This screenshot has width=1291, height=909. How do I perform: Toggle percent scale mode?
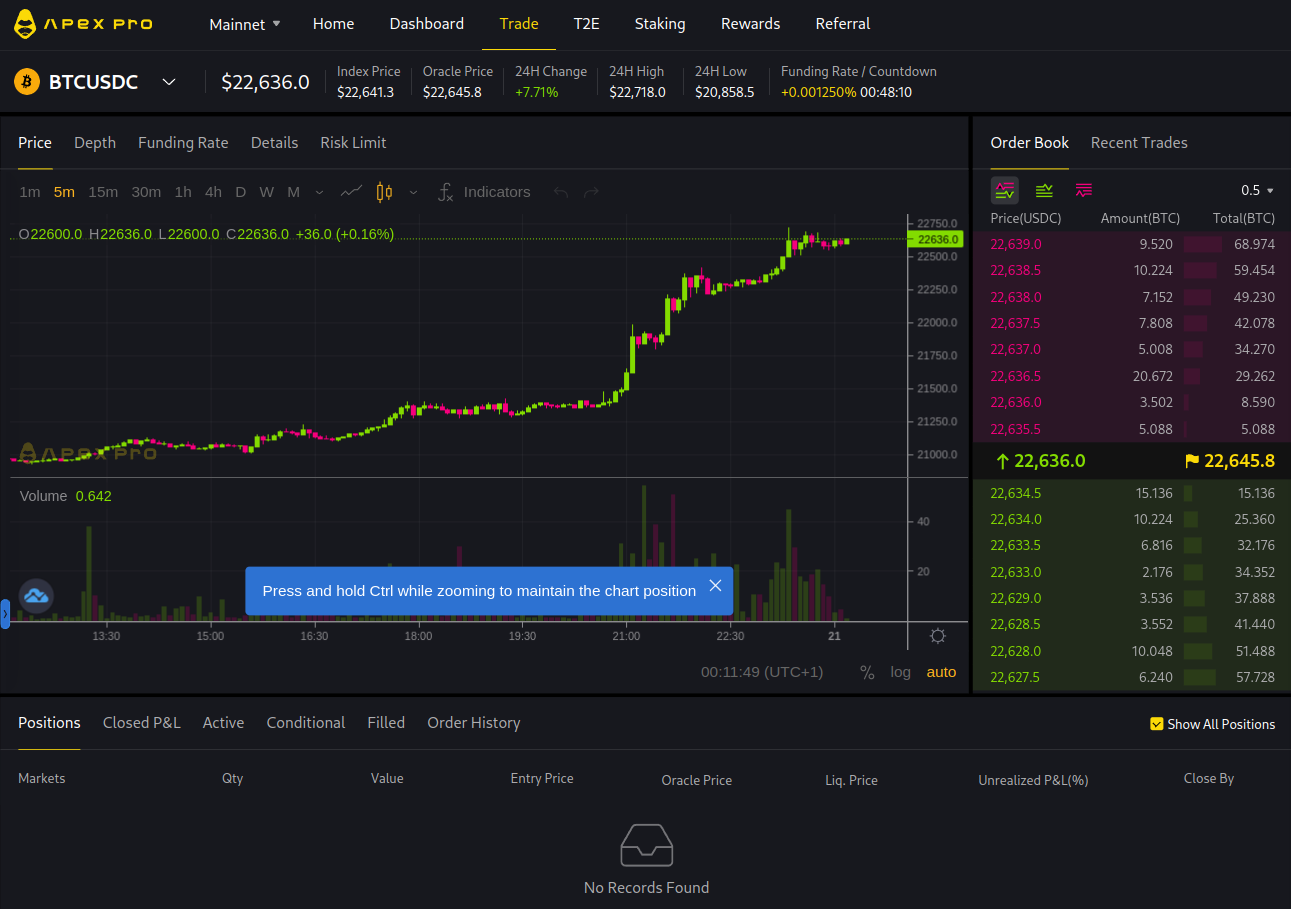867,672
